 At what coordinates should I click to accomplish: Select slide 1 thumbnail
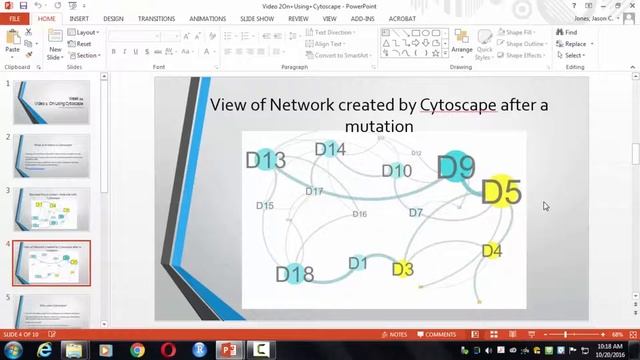point(51,102)
